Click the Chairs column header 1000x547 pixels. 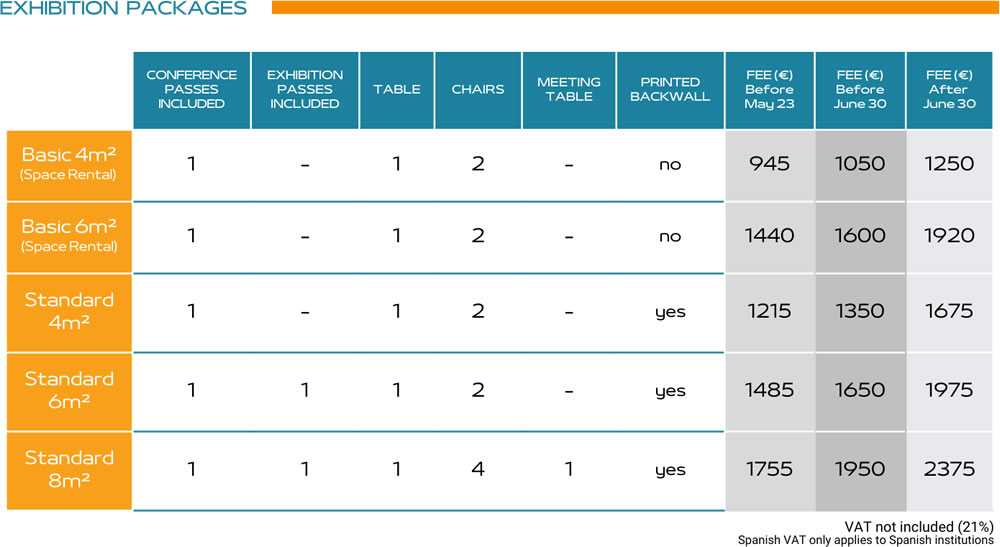pos(478,89)
